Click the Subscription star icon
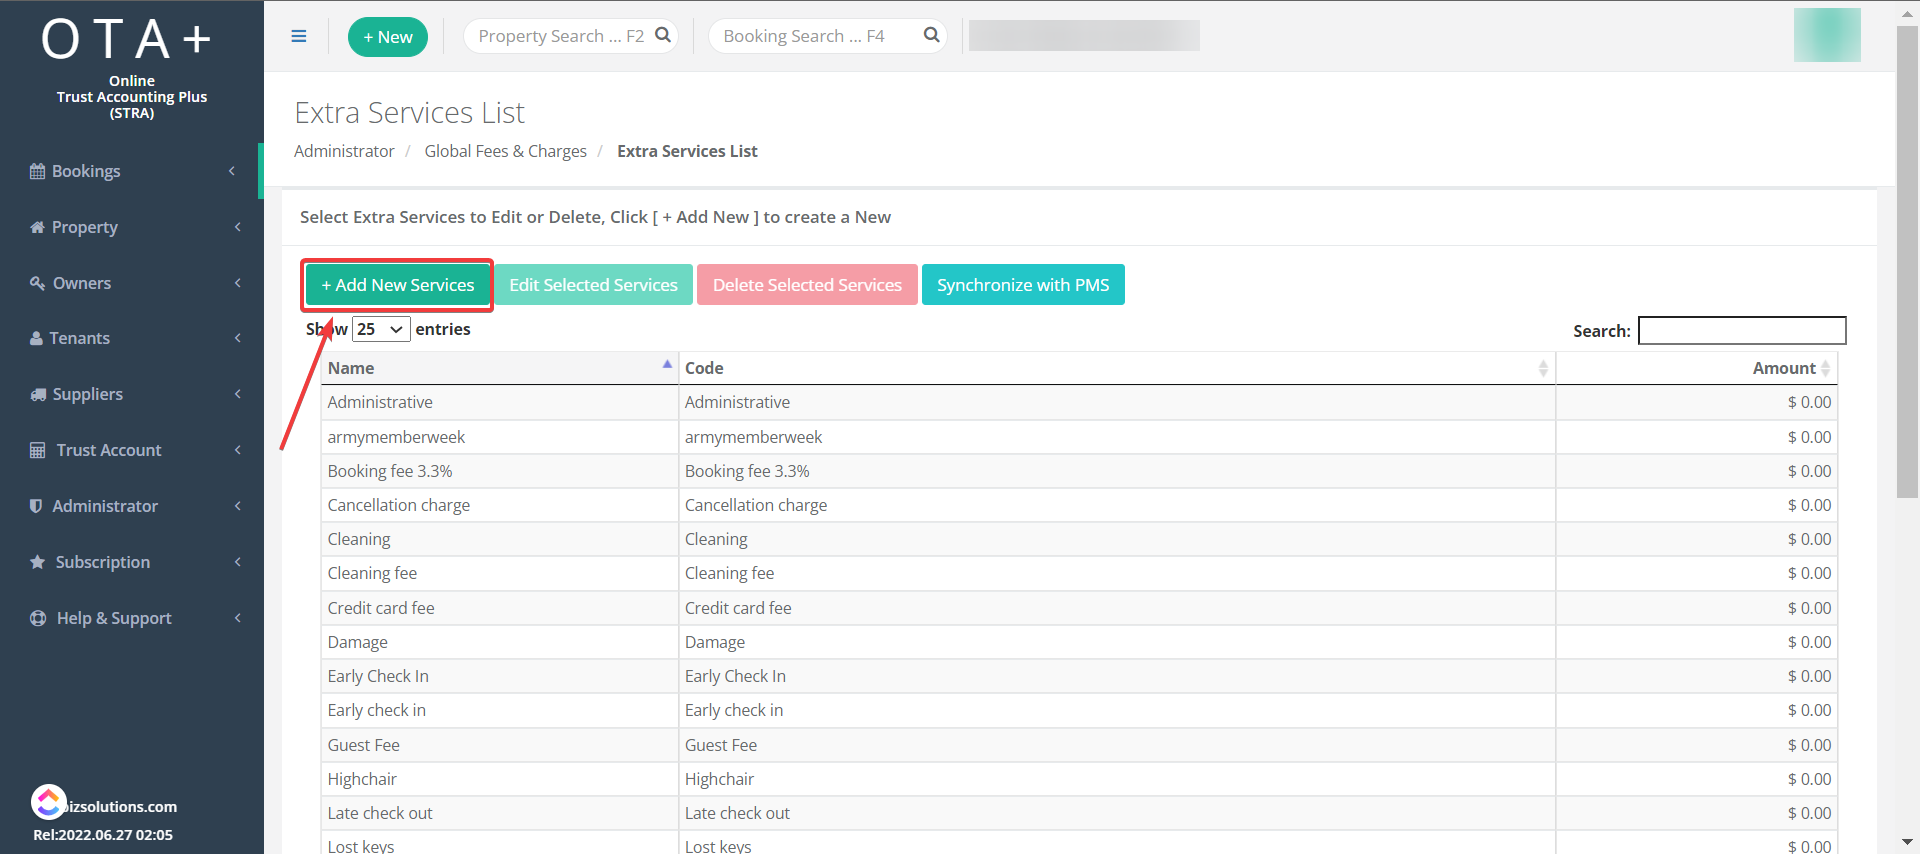 click(38, 562)
